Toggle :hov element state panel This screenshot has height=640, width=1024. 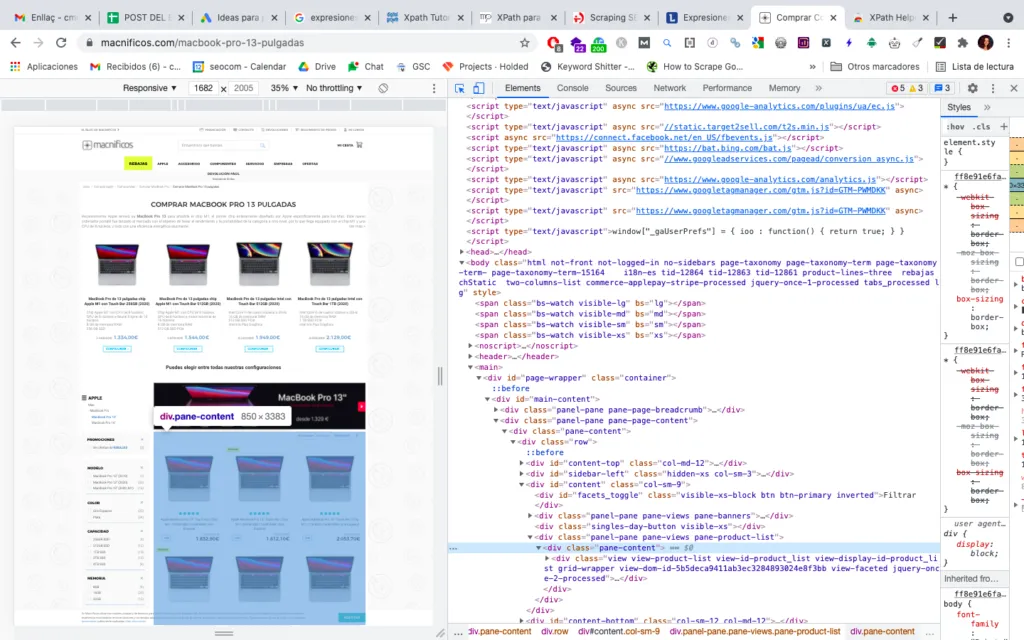(x=955, y=127)
